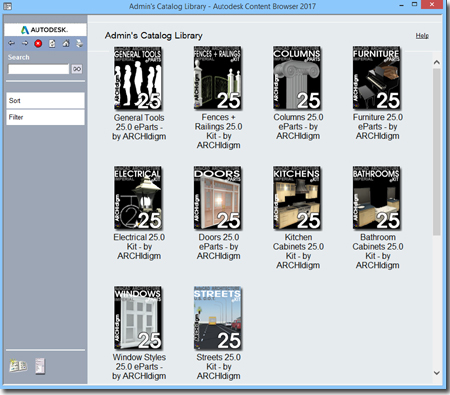Screen dimensions: 450x395
Task: Open the Electrical 25 catalog cover
Action: point(138,198)
